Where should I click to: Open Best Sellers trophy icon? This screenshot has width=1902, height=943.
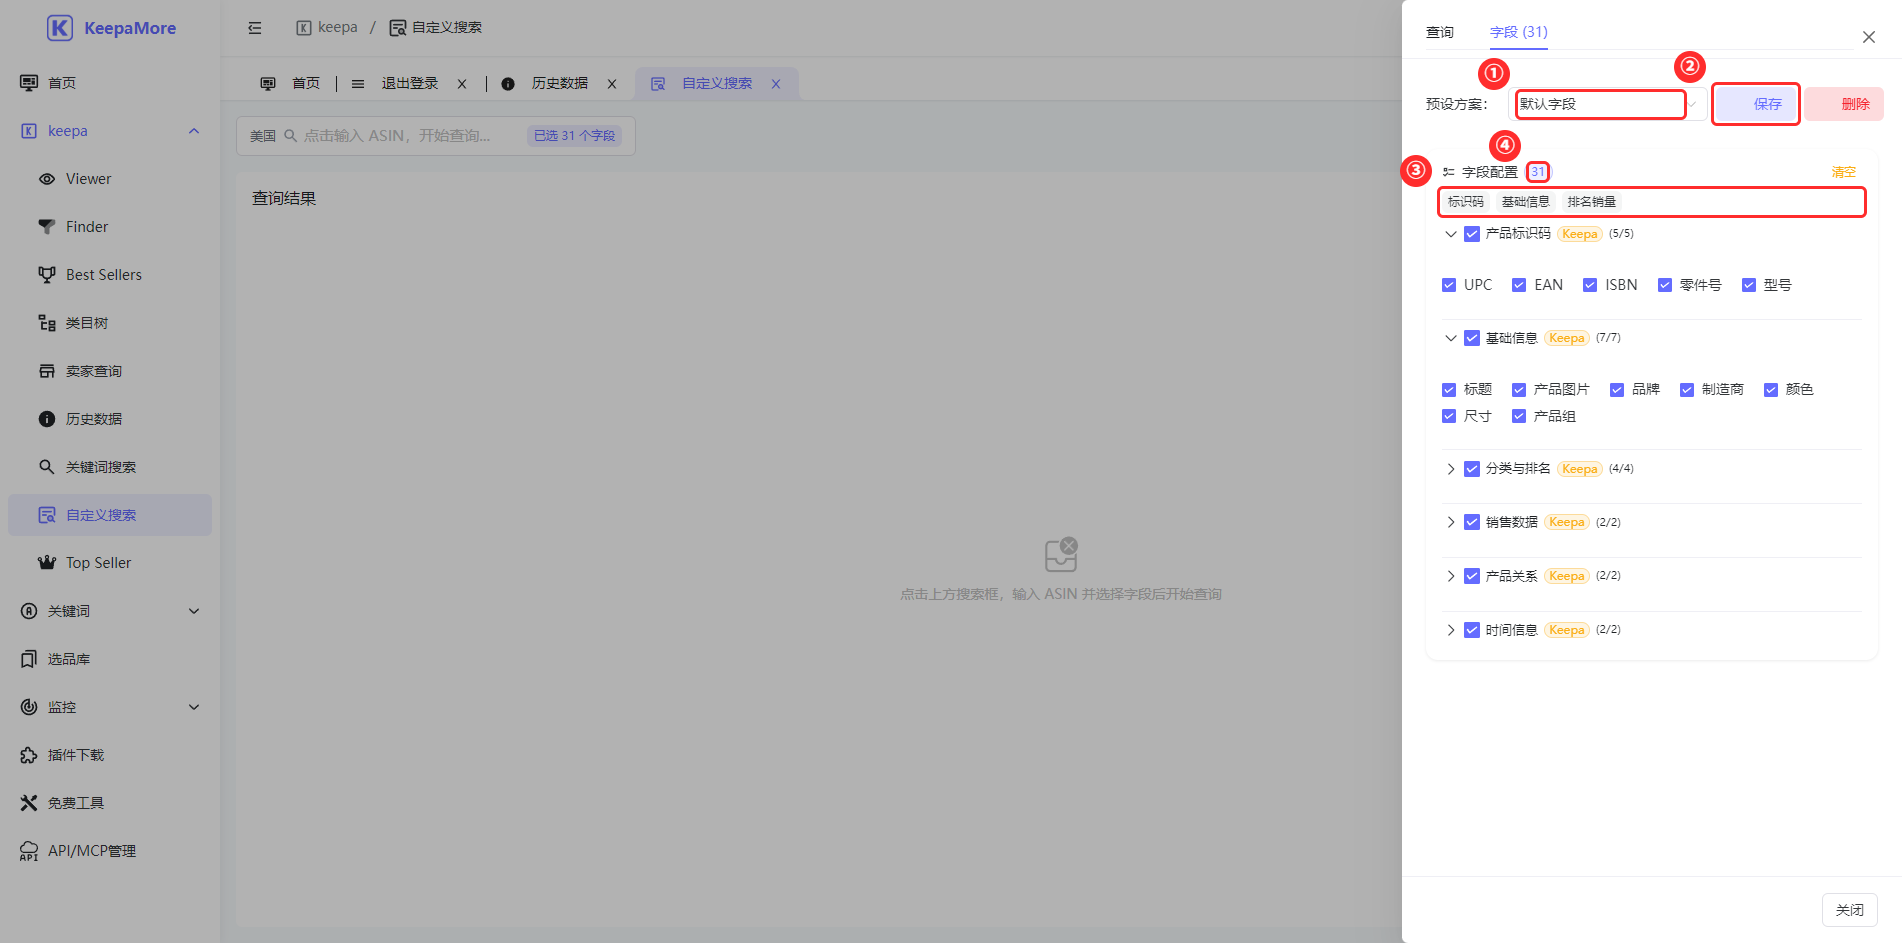point(47,275)
